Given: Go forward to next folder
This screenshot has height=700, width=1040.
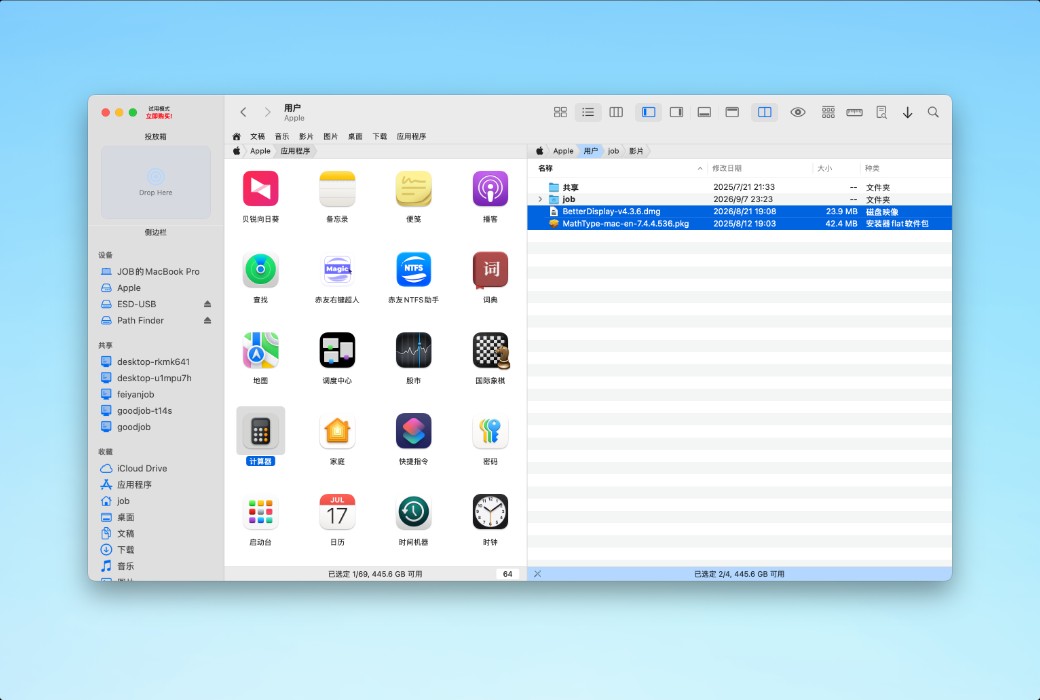Looking at the screenshot, I should (x=267, y=112).
